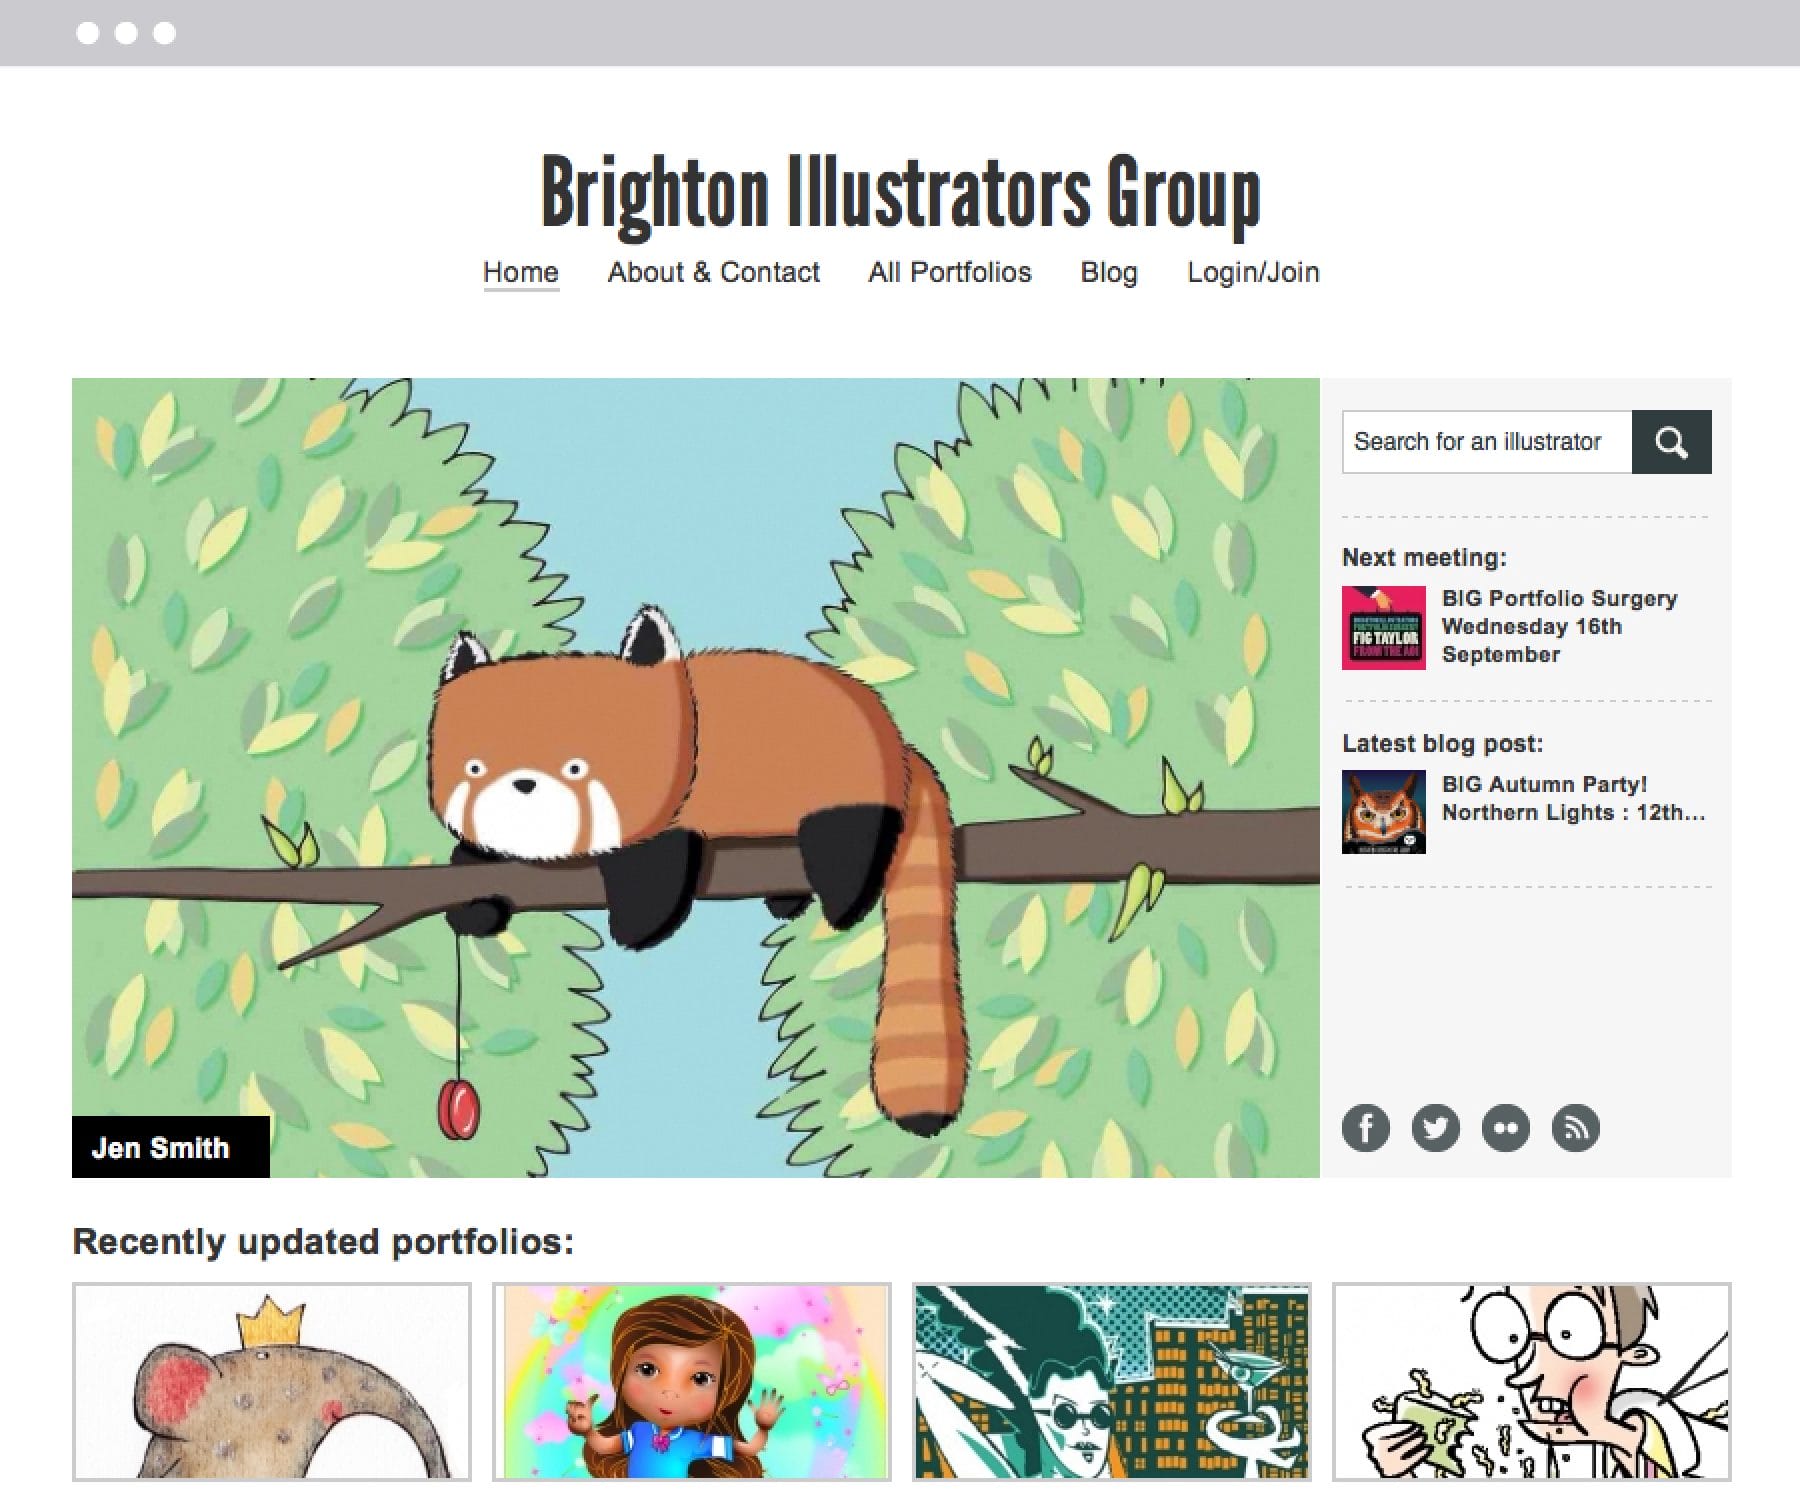Viewport: 1800px width, 1500px height.
Task: Open the Twitter social icon
Action: coord(1435,1128)
